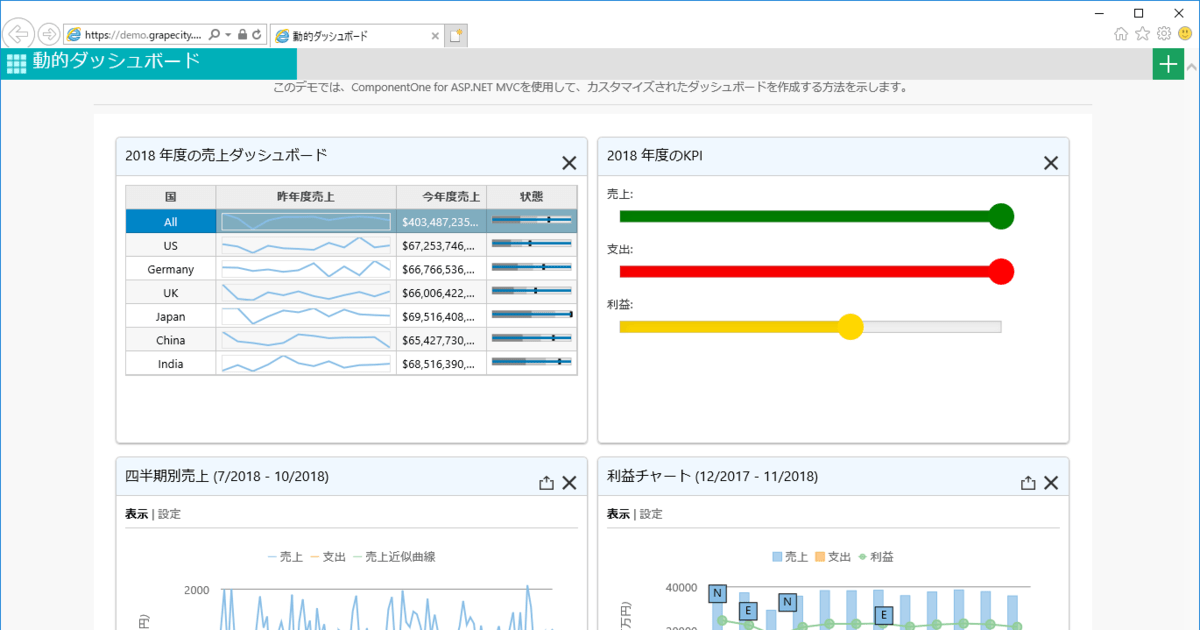Toggle 支出 legend in quarterly sales chart

pyautogui.click(x=328, y=556)
